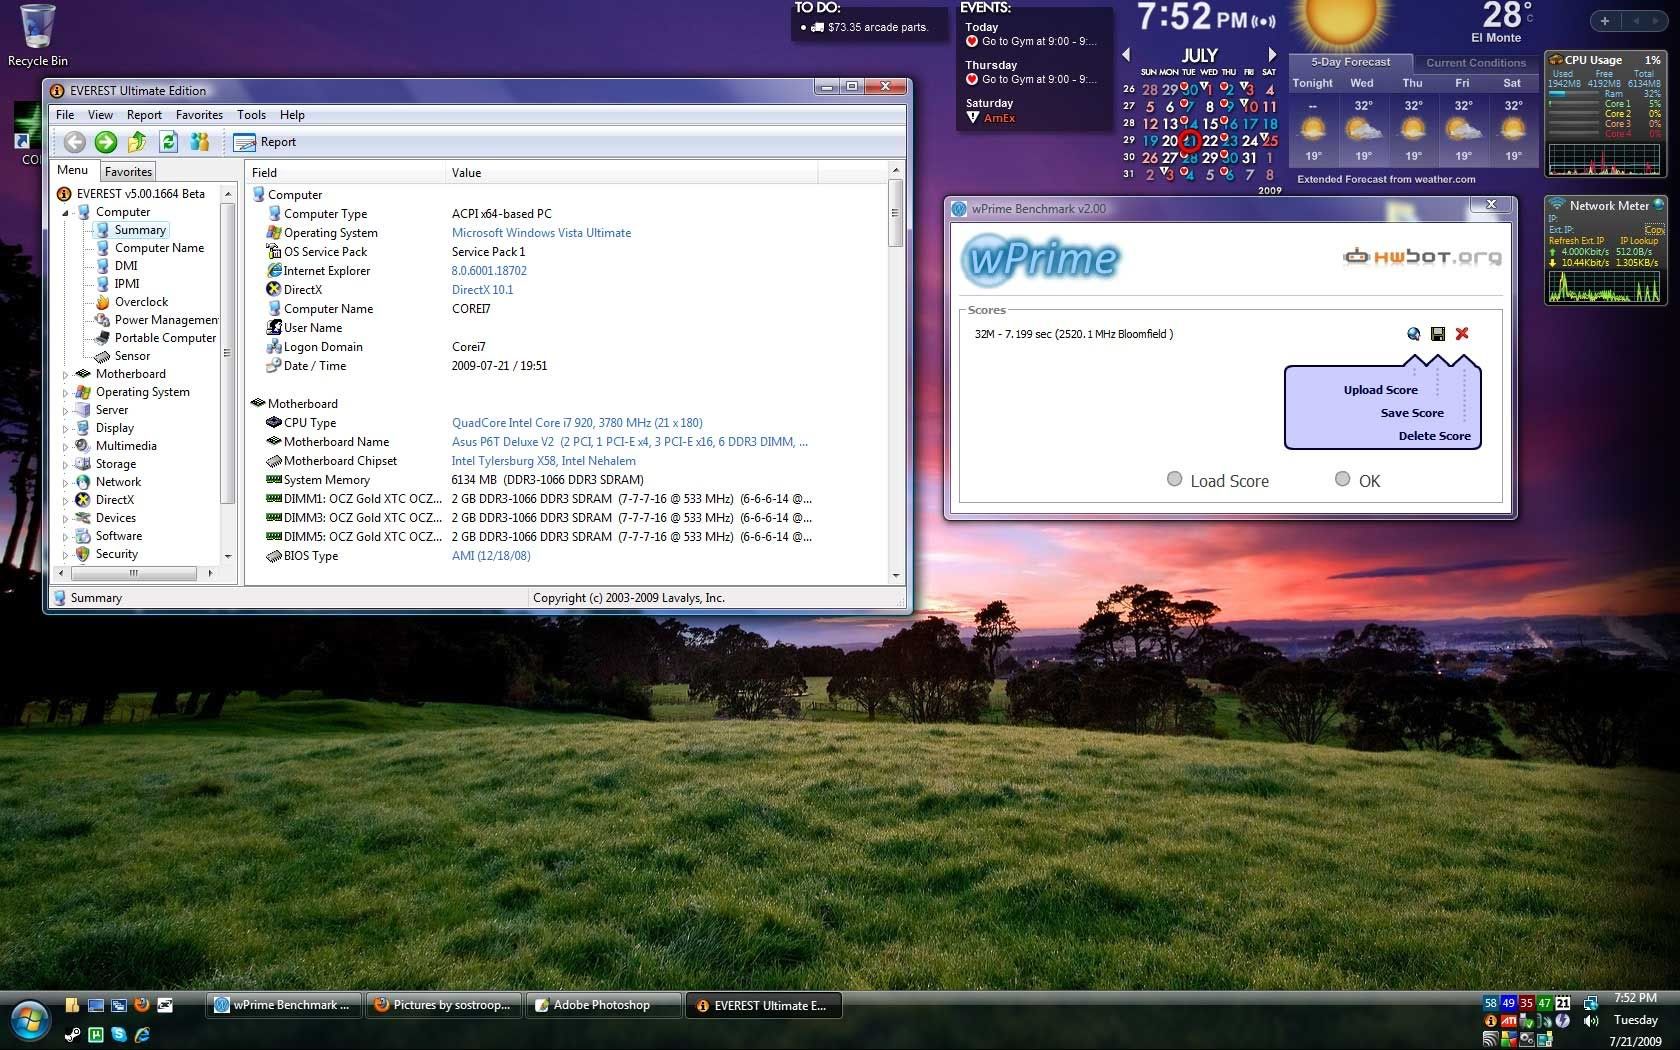Expand the Motherboard tree node
Image resolution: width=1680 pixels, height=1050 pixels.
click(x=66, y=375)
